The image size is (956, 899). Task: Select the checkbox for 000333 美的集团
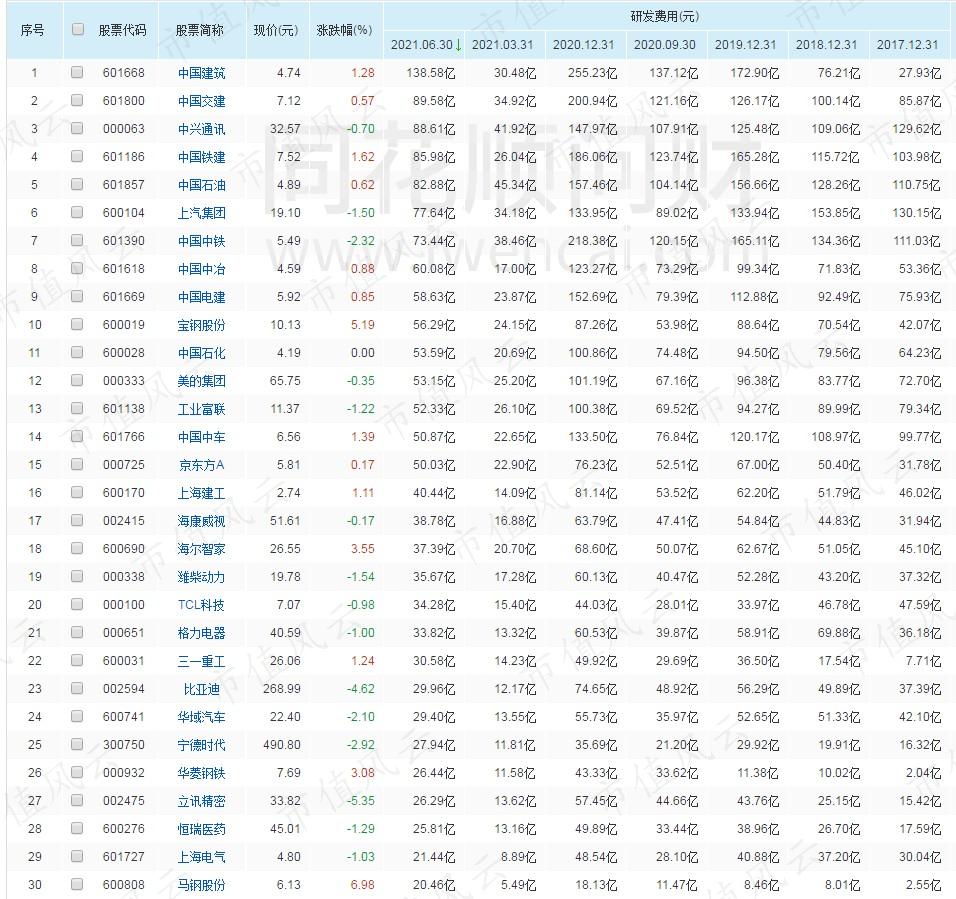point(77,380)
